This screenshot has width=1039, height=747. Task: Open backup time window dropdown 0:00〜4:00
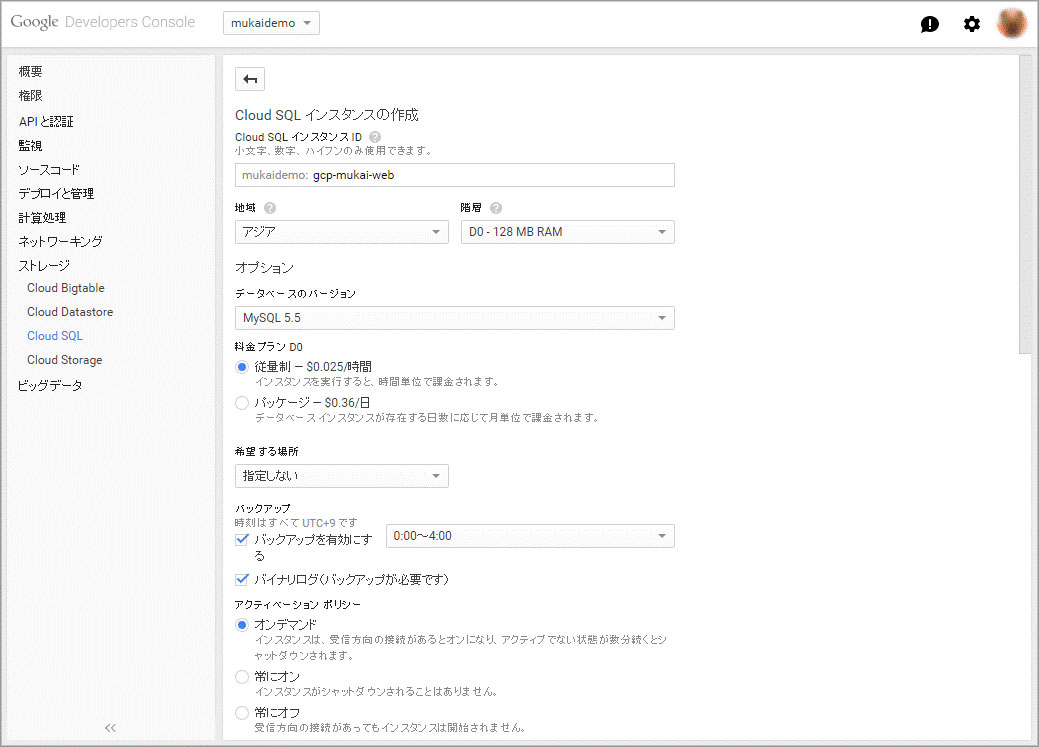(530, 536)
